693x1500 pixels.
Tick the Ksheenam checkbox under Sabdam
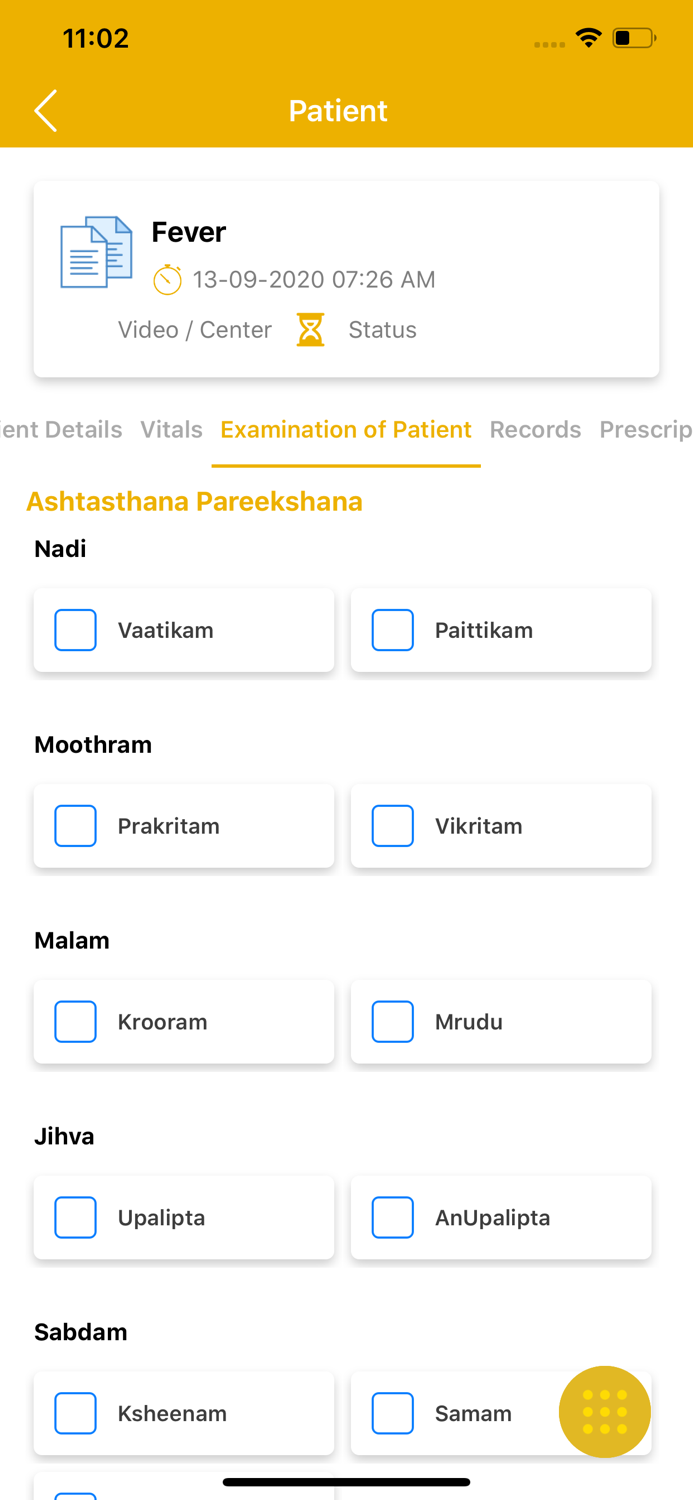coord(75,1412)
